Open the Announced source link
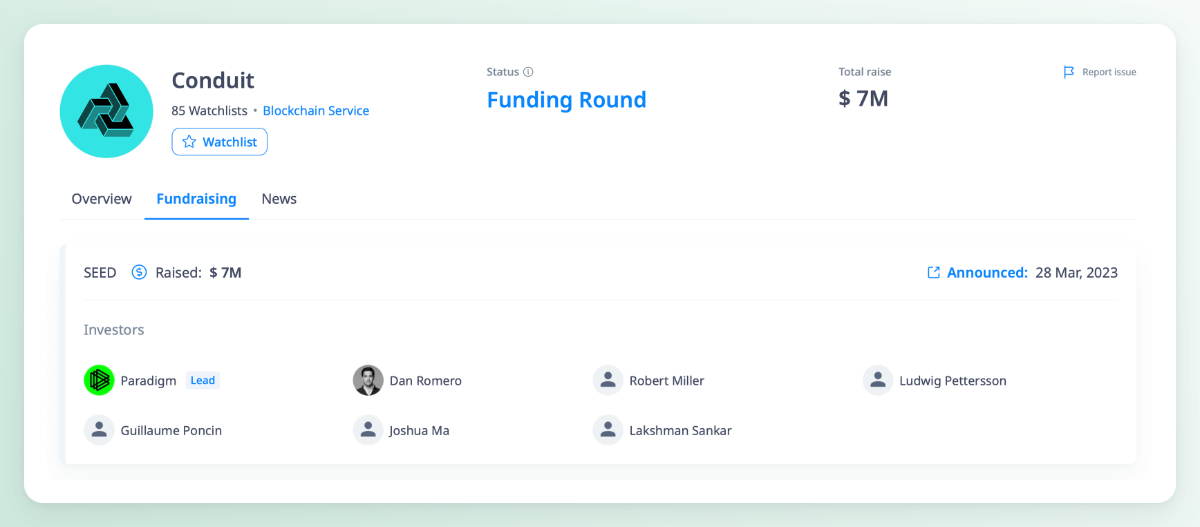 [987, 272]
